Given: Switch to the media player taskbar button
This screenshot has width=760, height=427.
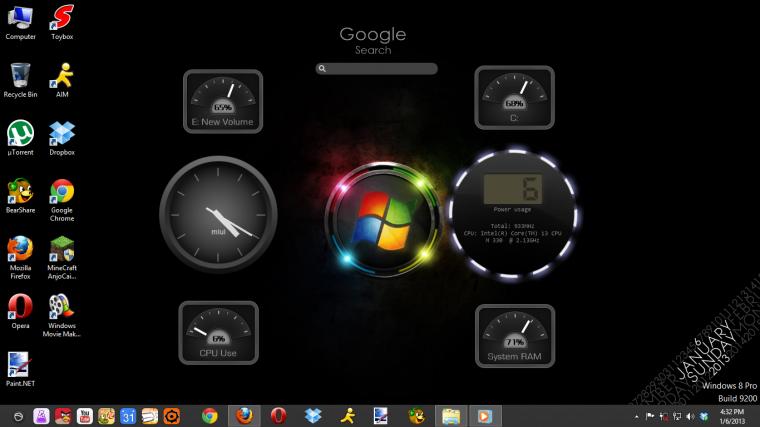Looking at the screenshot, I should tap(485, 416).
